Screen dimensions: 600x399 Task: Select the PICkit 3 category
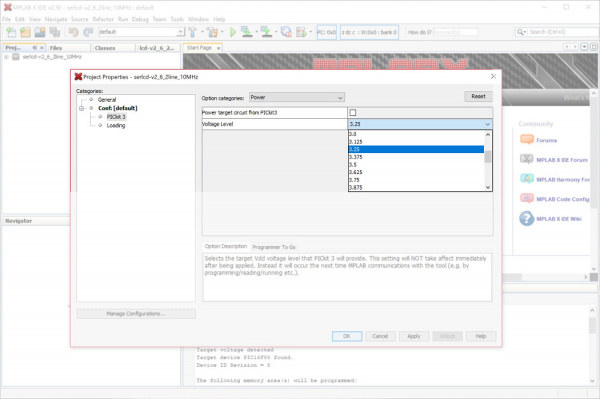click(116, 117)
